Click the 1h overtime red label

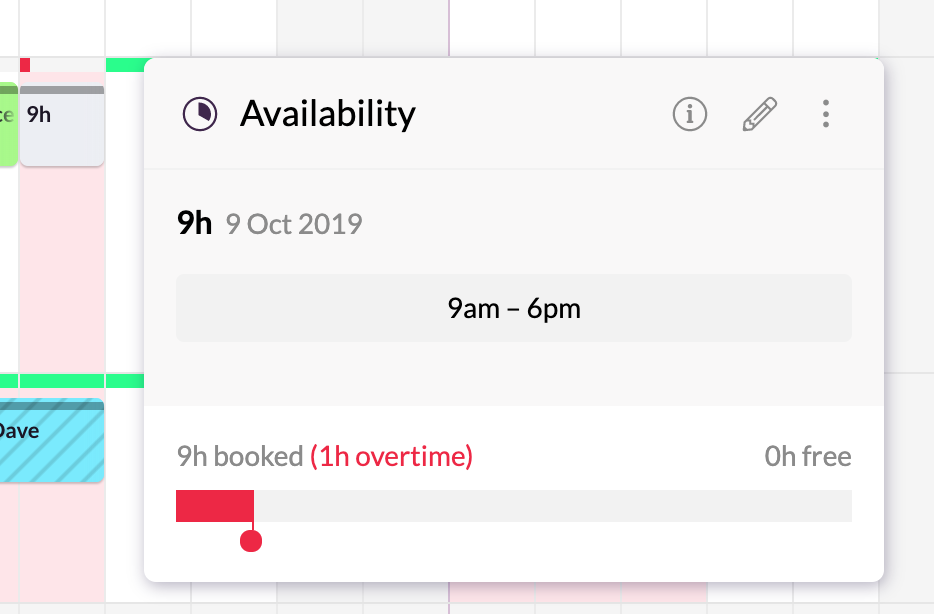tap(391, 457)
